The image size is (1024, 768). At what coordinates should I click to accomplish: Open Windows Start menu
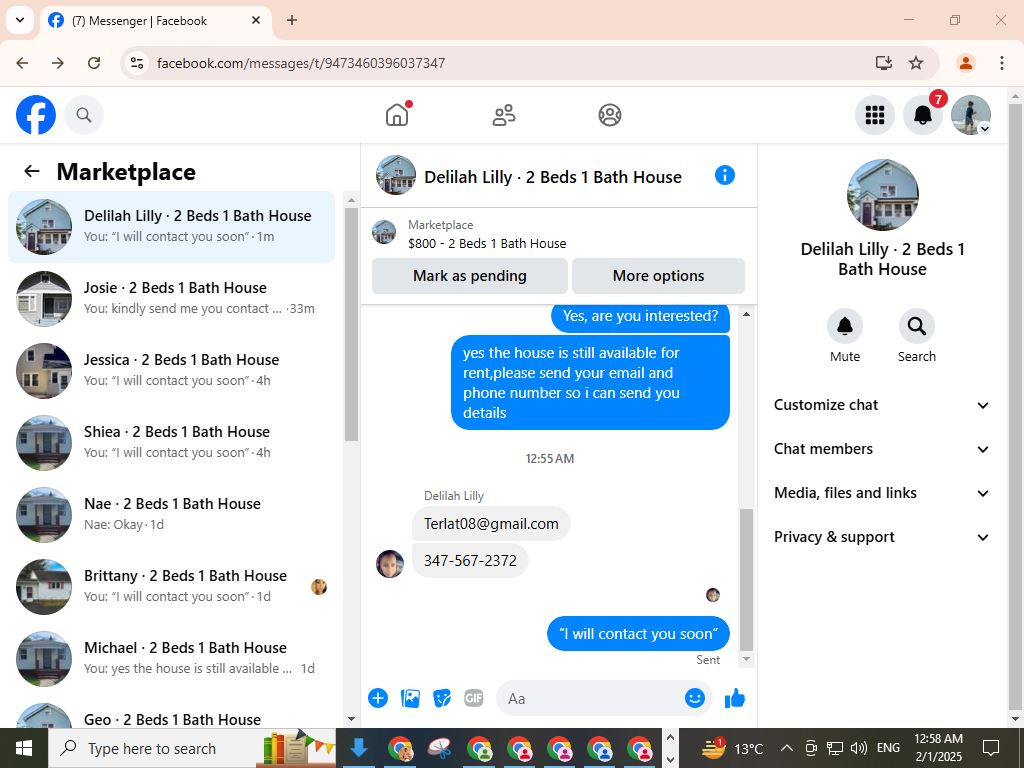(x=24, y=748)
